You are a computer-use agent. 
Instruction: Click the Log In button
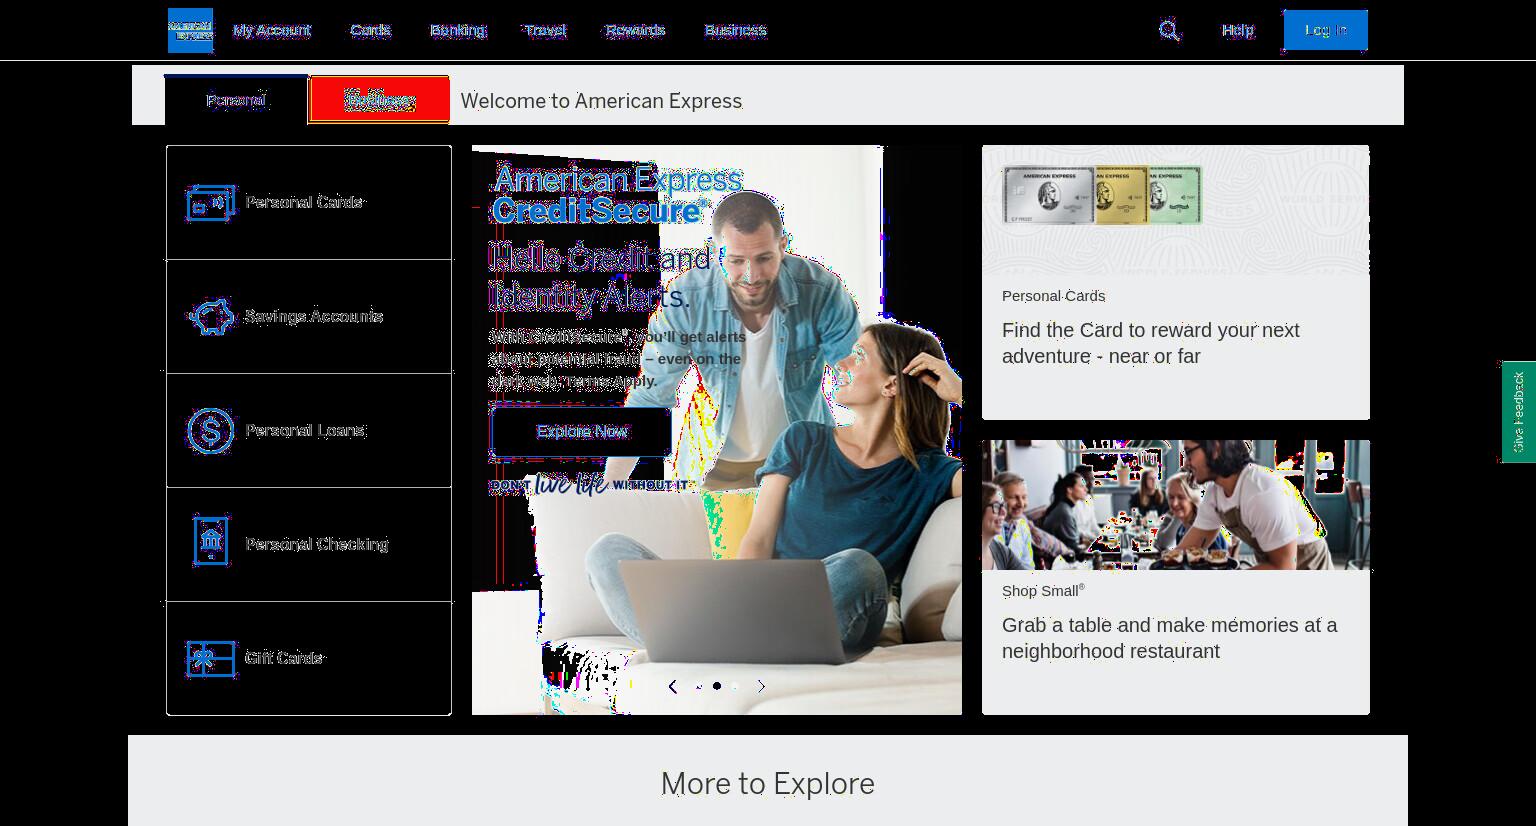point(1325,30)
